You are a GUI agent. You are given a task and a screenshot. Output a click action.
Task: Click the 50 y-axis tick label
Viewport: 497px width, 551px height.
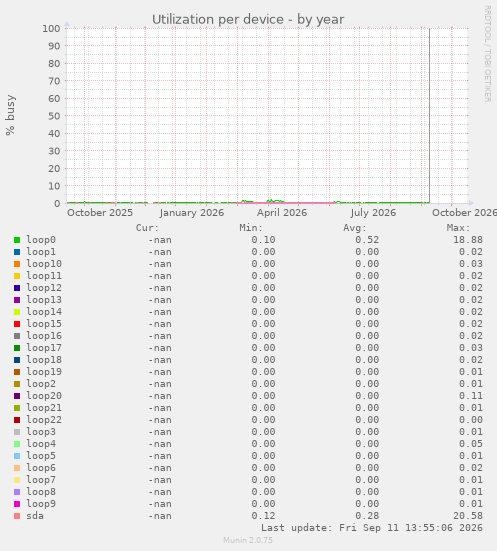(x=54, y=116)
